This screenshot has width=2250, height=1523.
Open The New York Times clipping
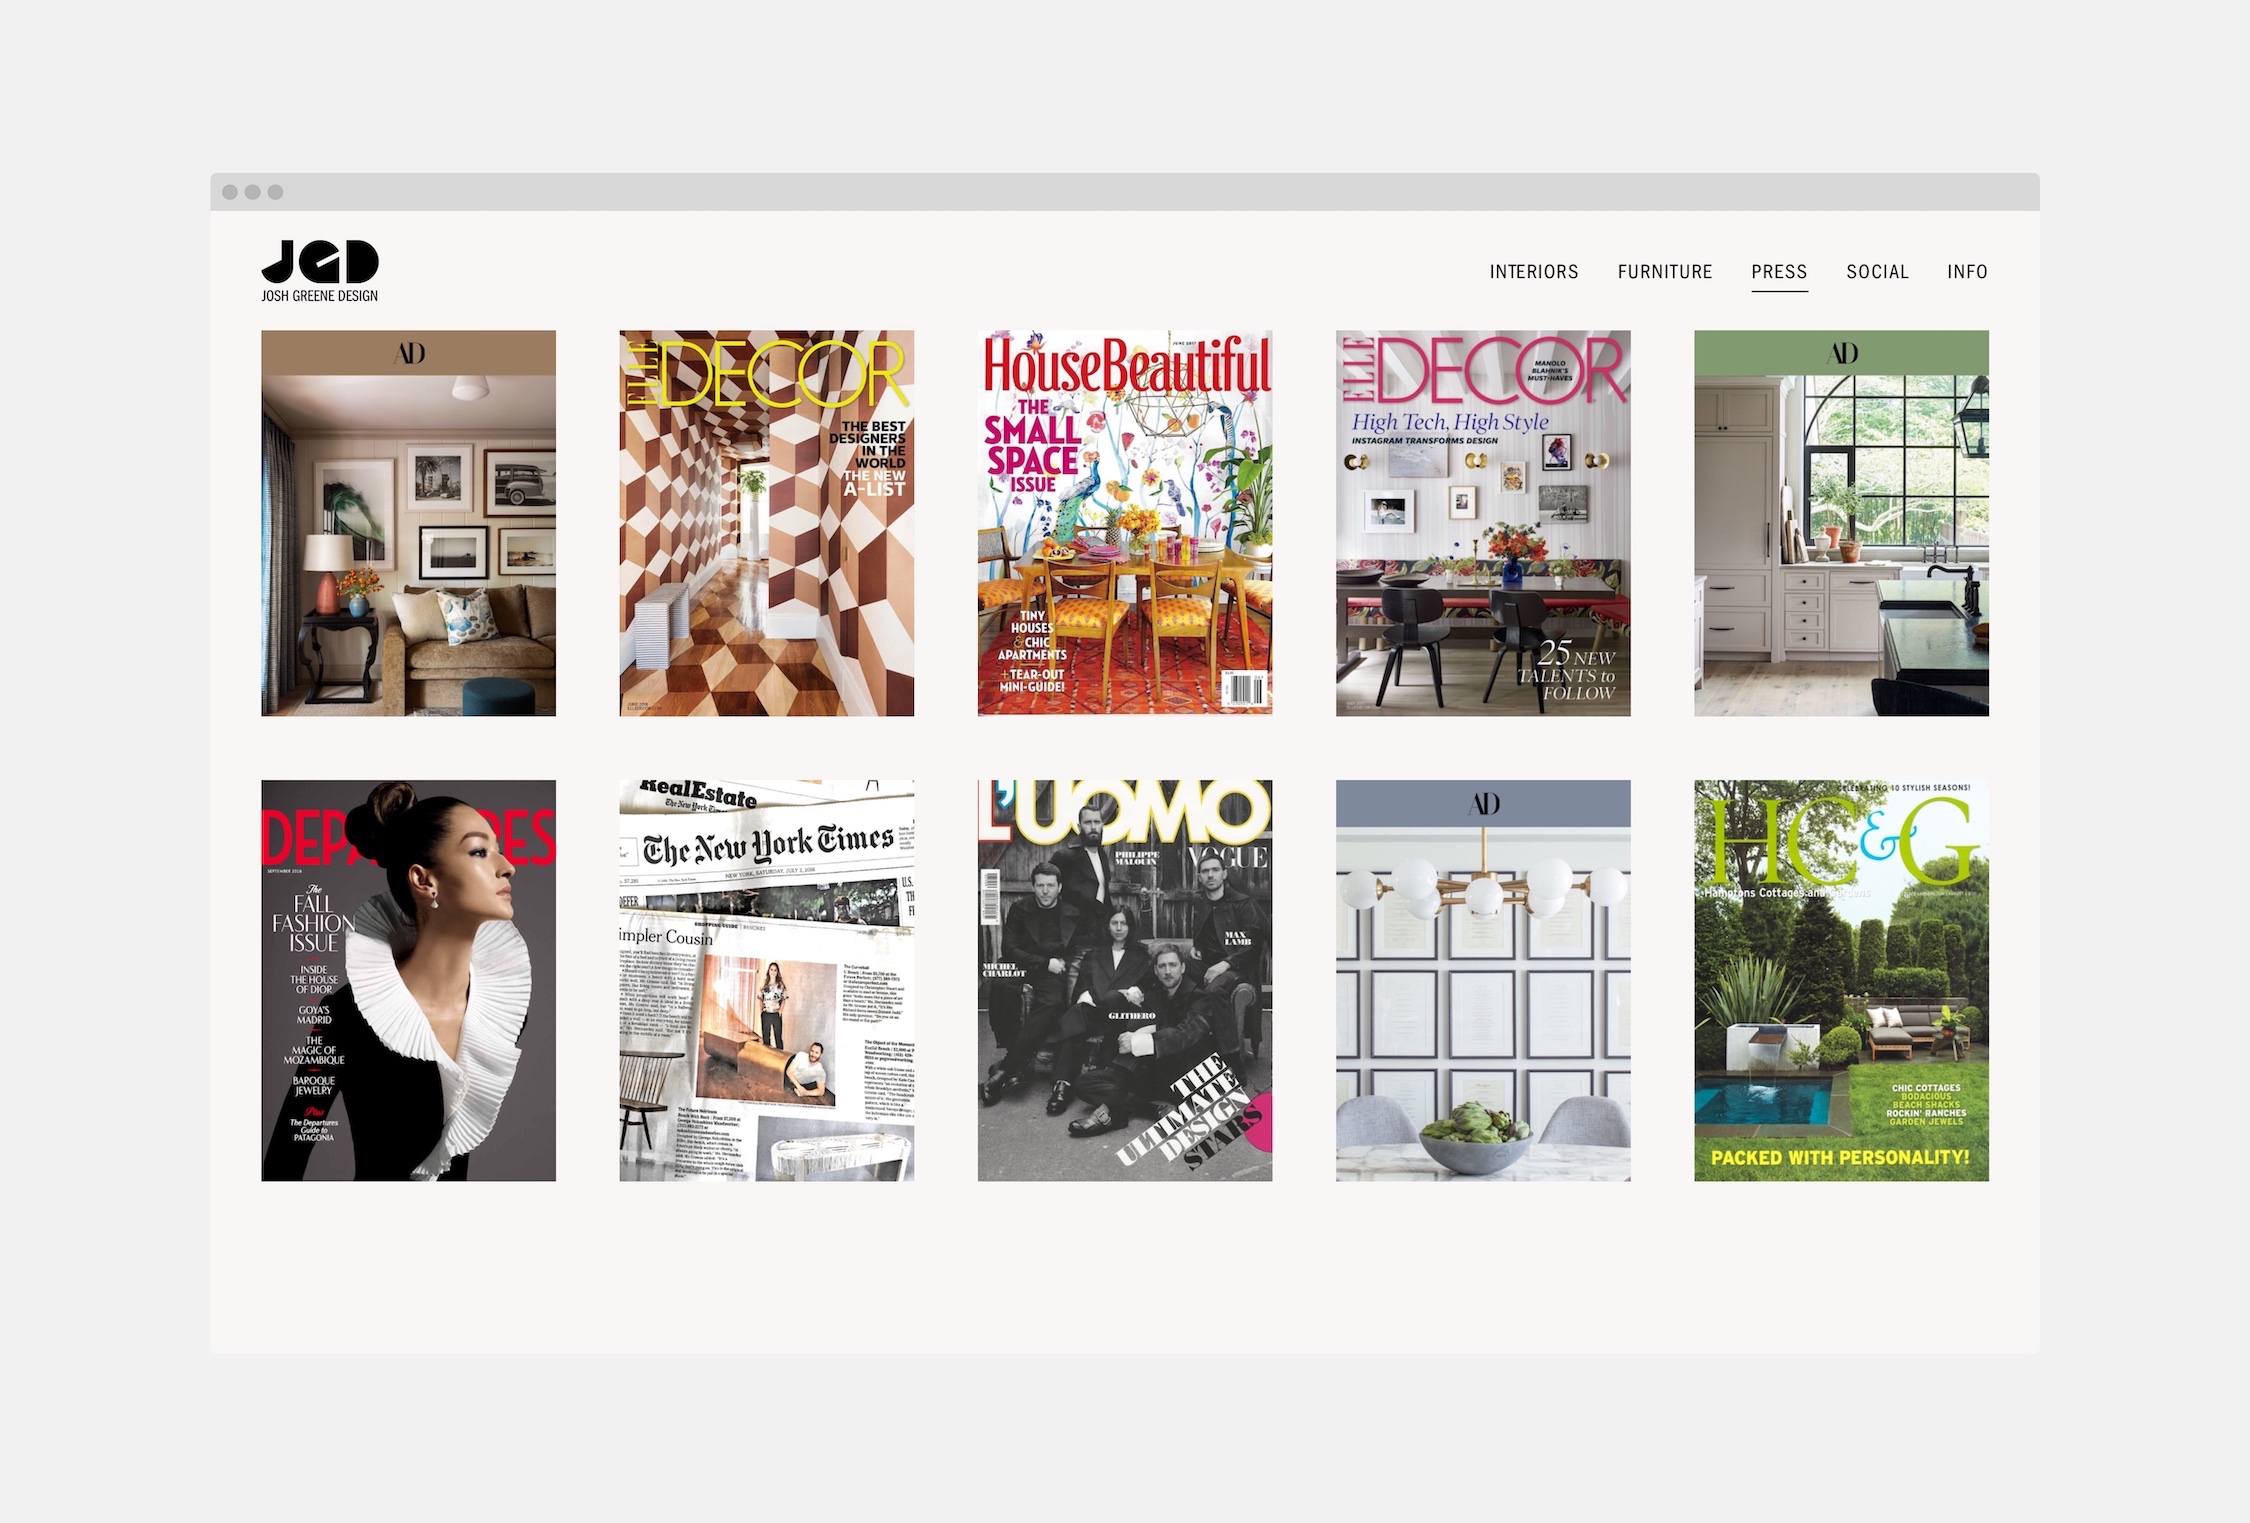[766, 981]
